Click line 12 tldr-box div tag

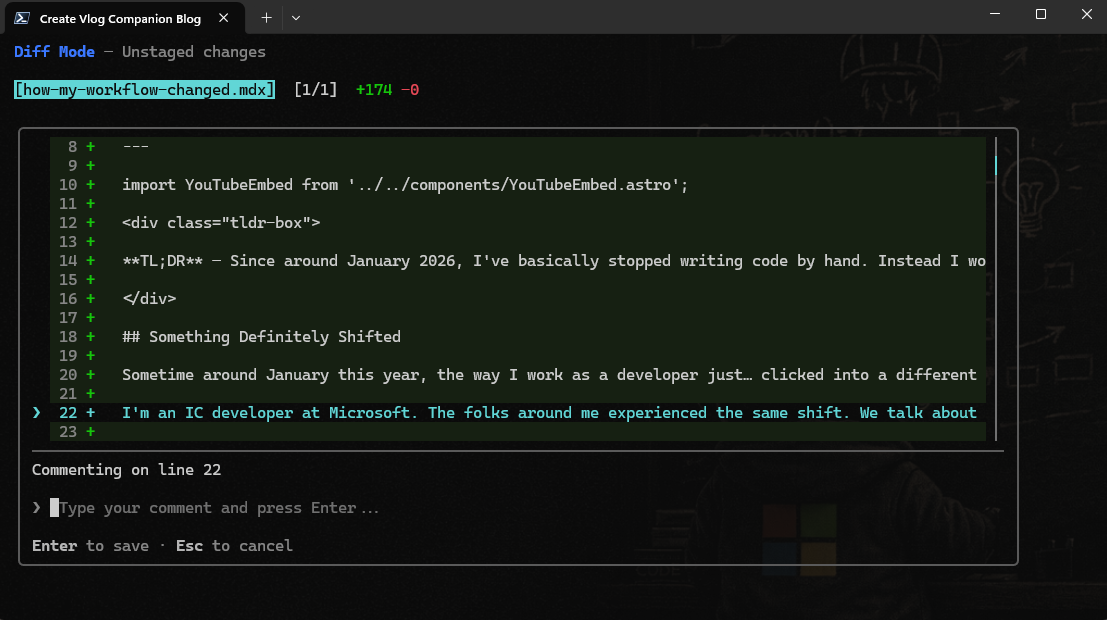pos(221,223)
